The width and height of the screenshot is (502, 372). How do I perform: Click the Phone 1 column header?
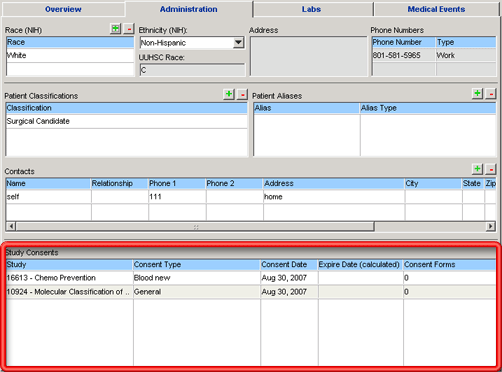click(177, 184)
